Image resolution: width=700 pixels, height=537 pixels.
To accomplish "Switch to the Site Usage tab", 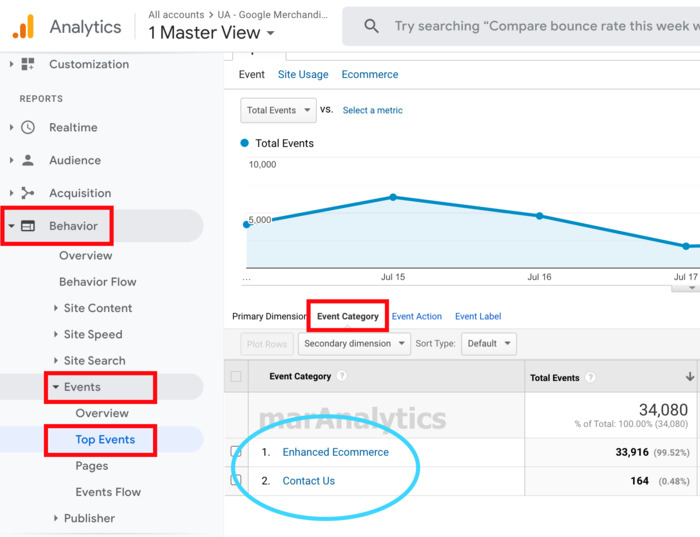I will click(303, 75).
